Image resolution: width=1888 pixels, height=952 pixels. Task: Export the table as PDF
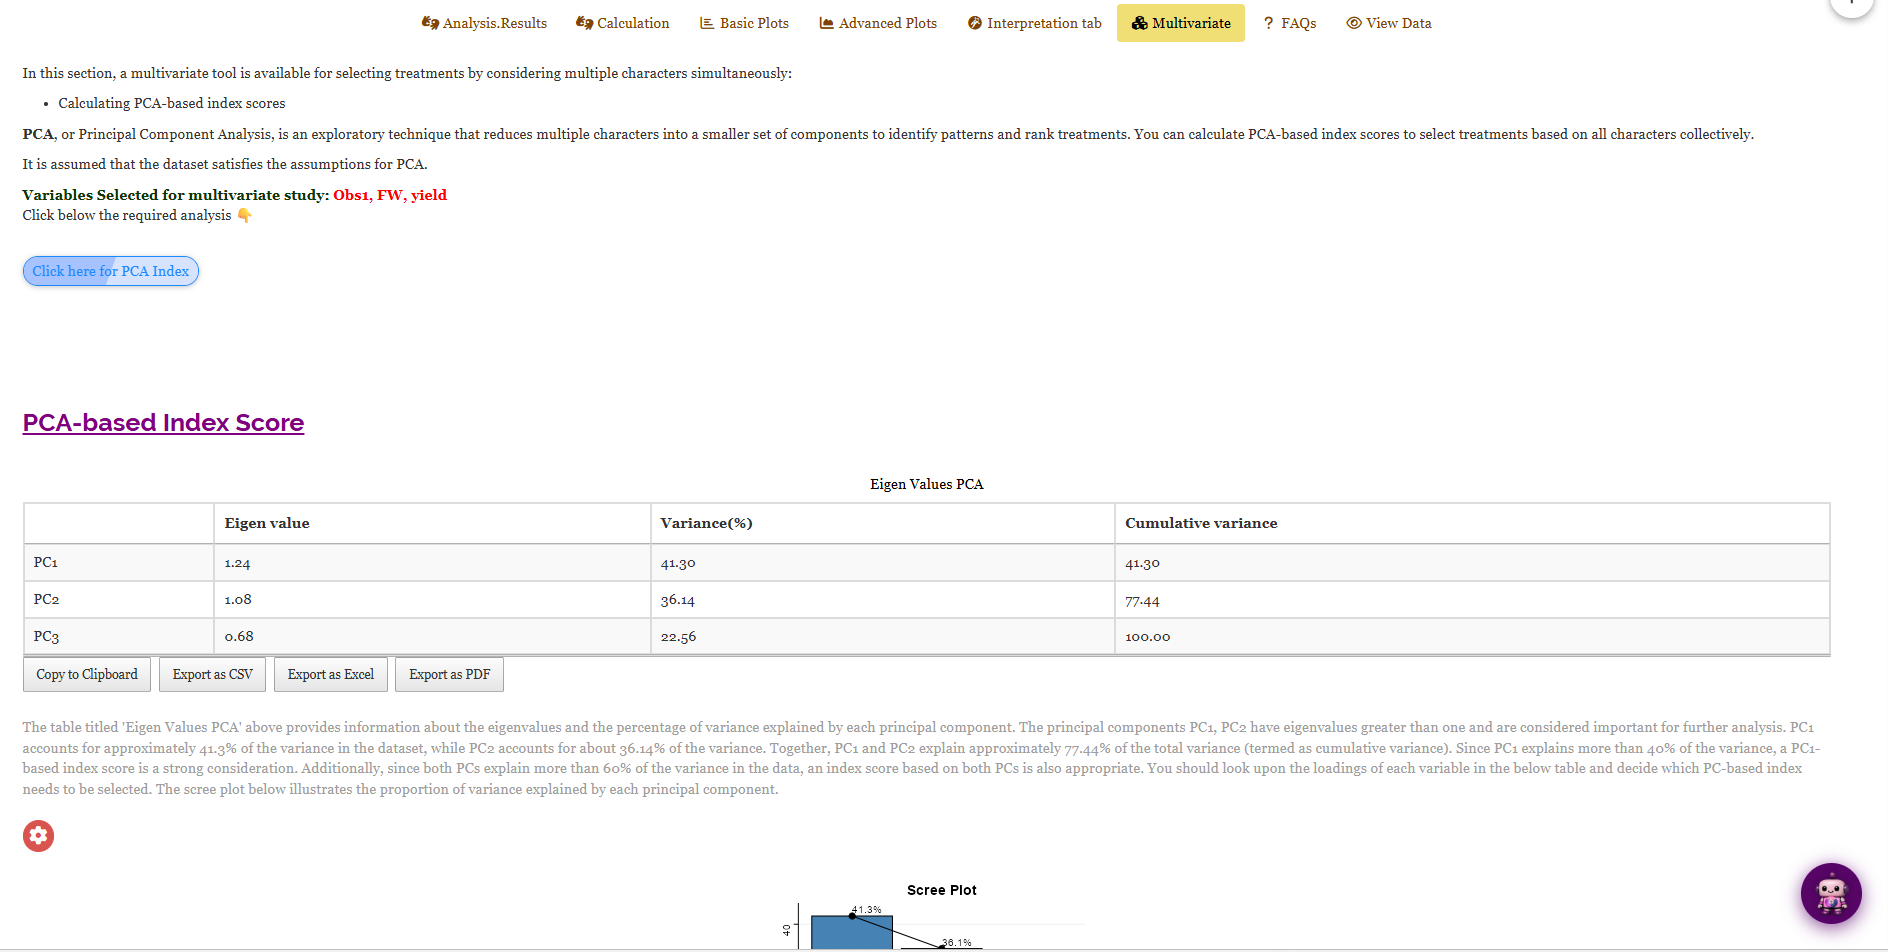point(450,675)
